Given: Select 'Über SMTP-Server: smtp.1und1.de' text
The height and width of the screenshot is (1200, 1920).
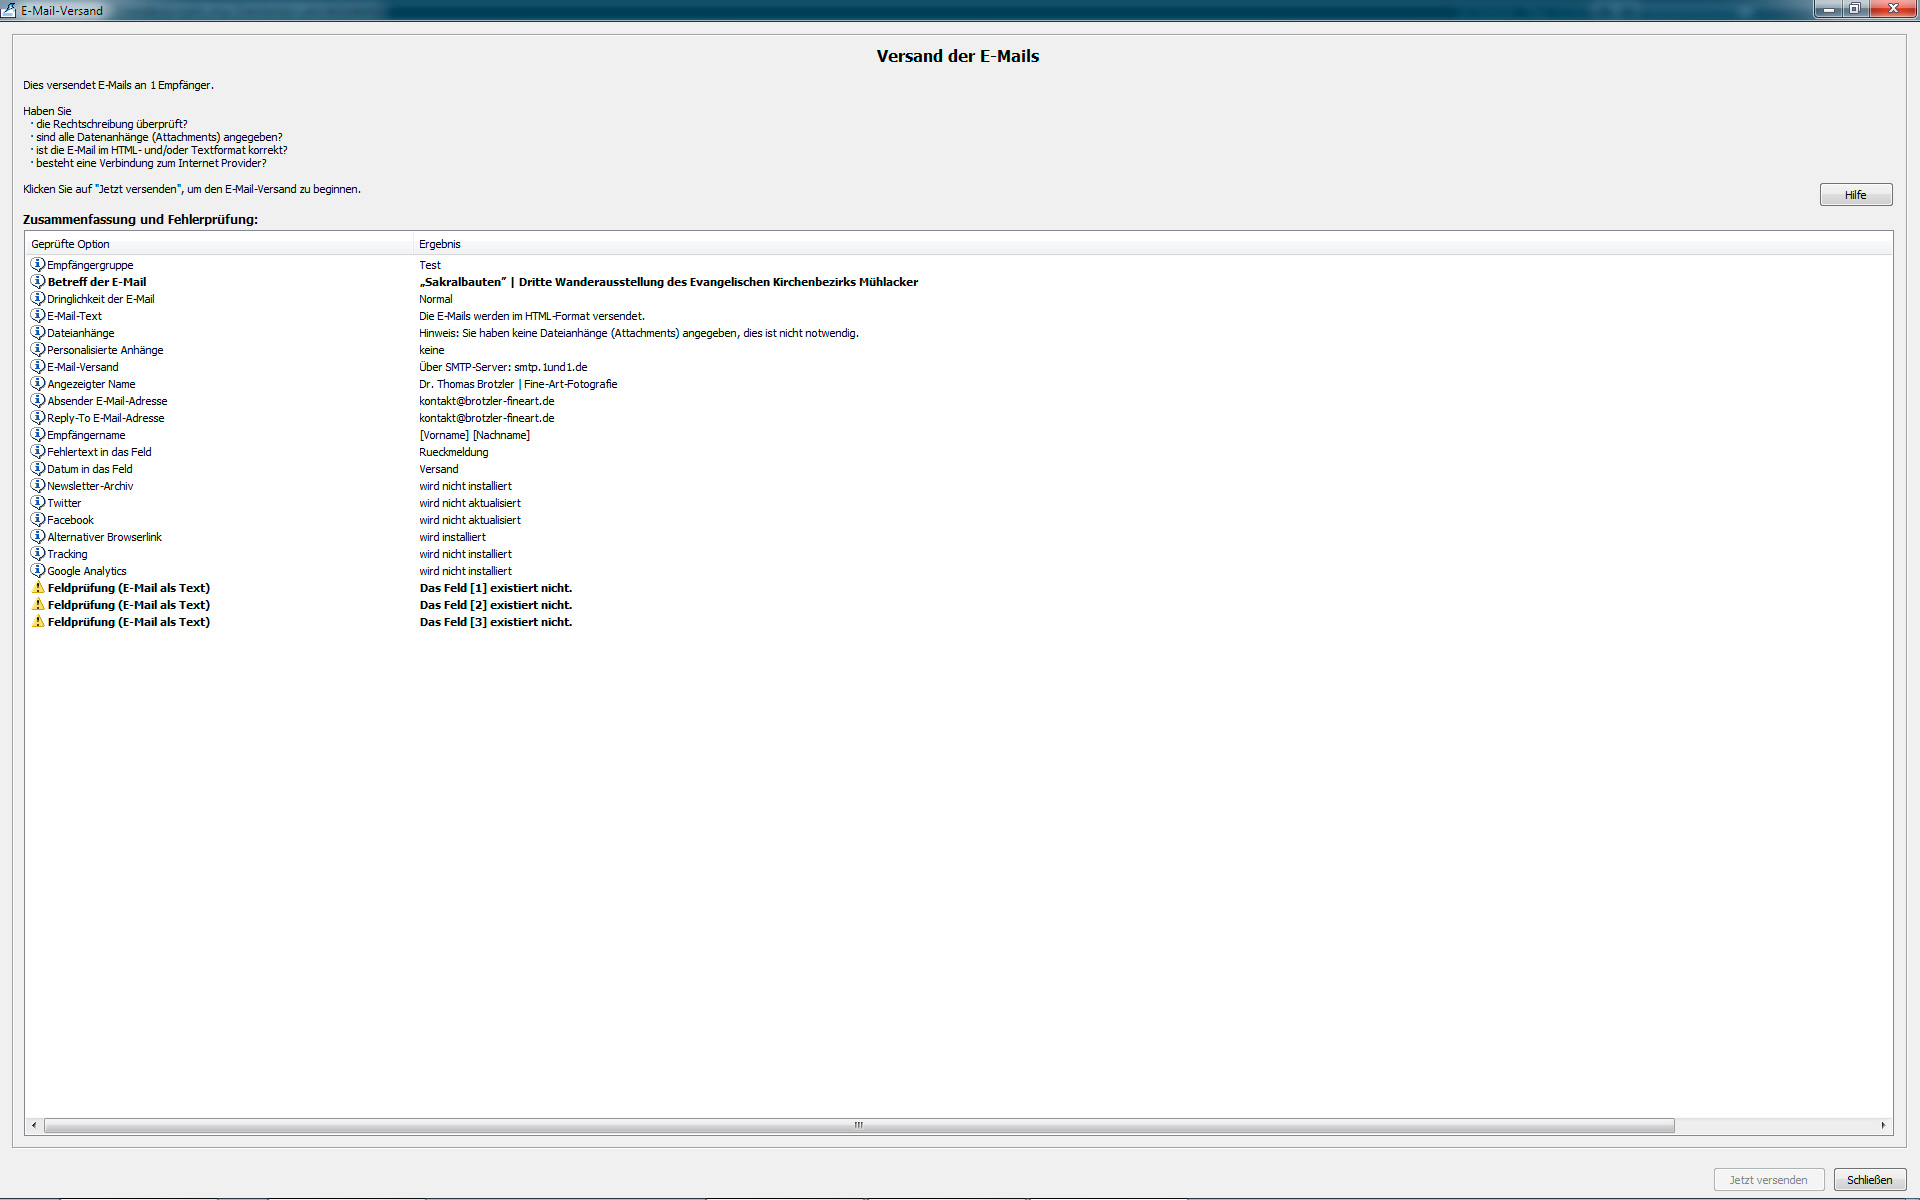Looking at the screenshot, I should (503, 367).
